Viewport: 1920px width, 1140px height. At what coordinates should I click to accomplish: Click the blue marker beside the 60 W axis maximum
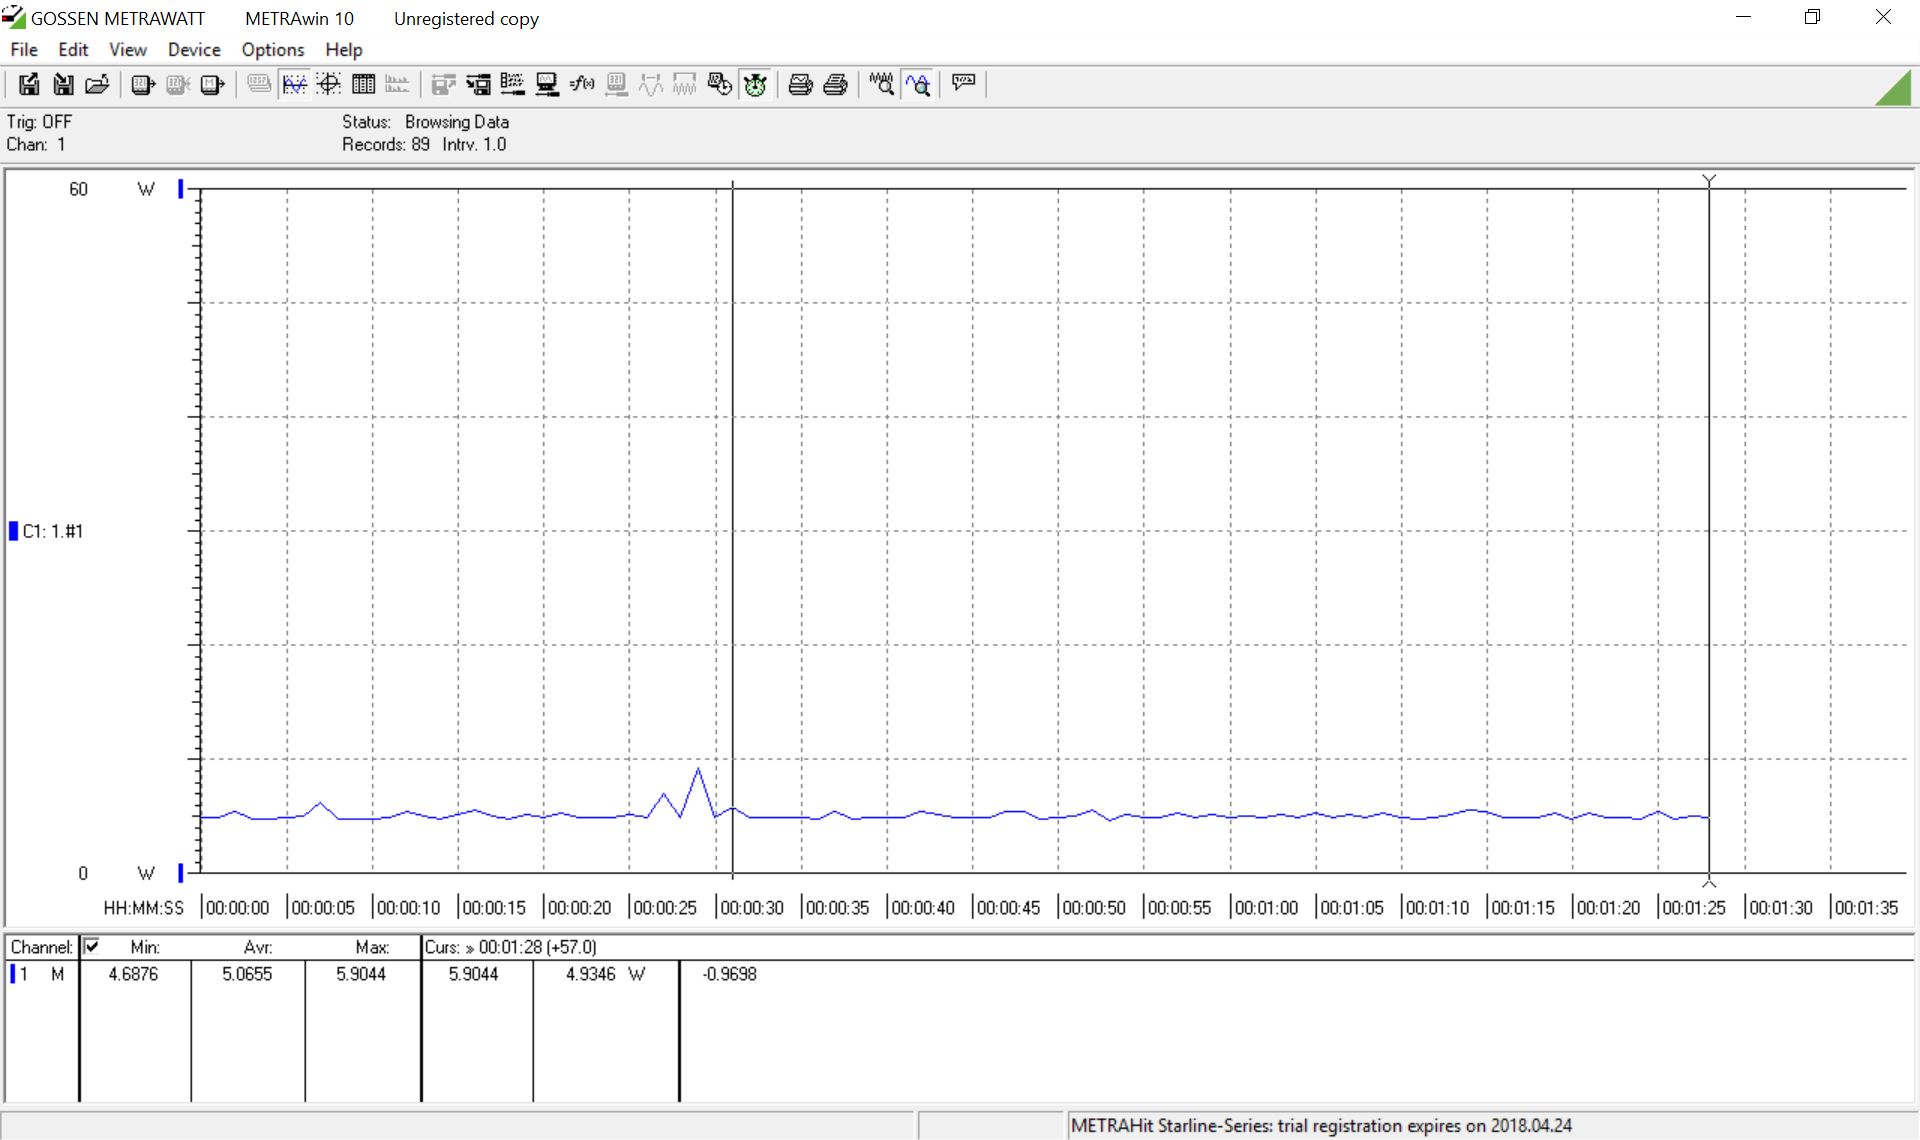tap(181, 188)
